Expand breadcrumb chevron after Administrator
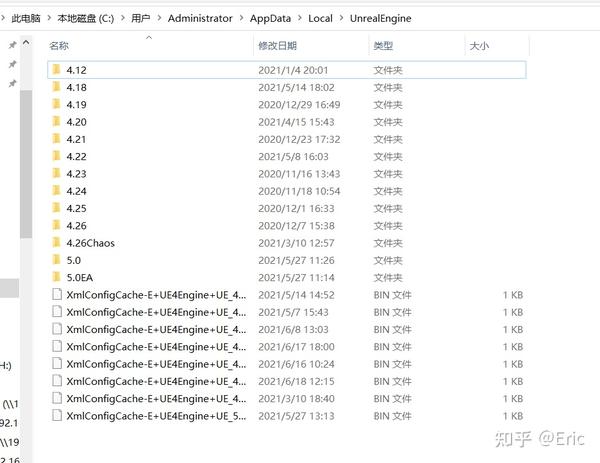This screenshot has width=600, height=463. (241, 18)
